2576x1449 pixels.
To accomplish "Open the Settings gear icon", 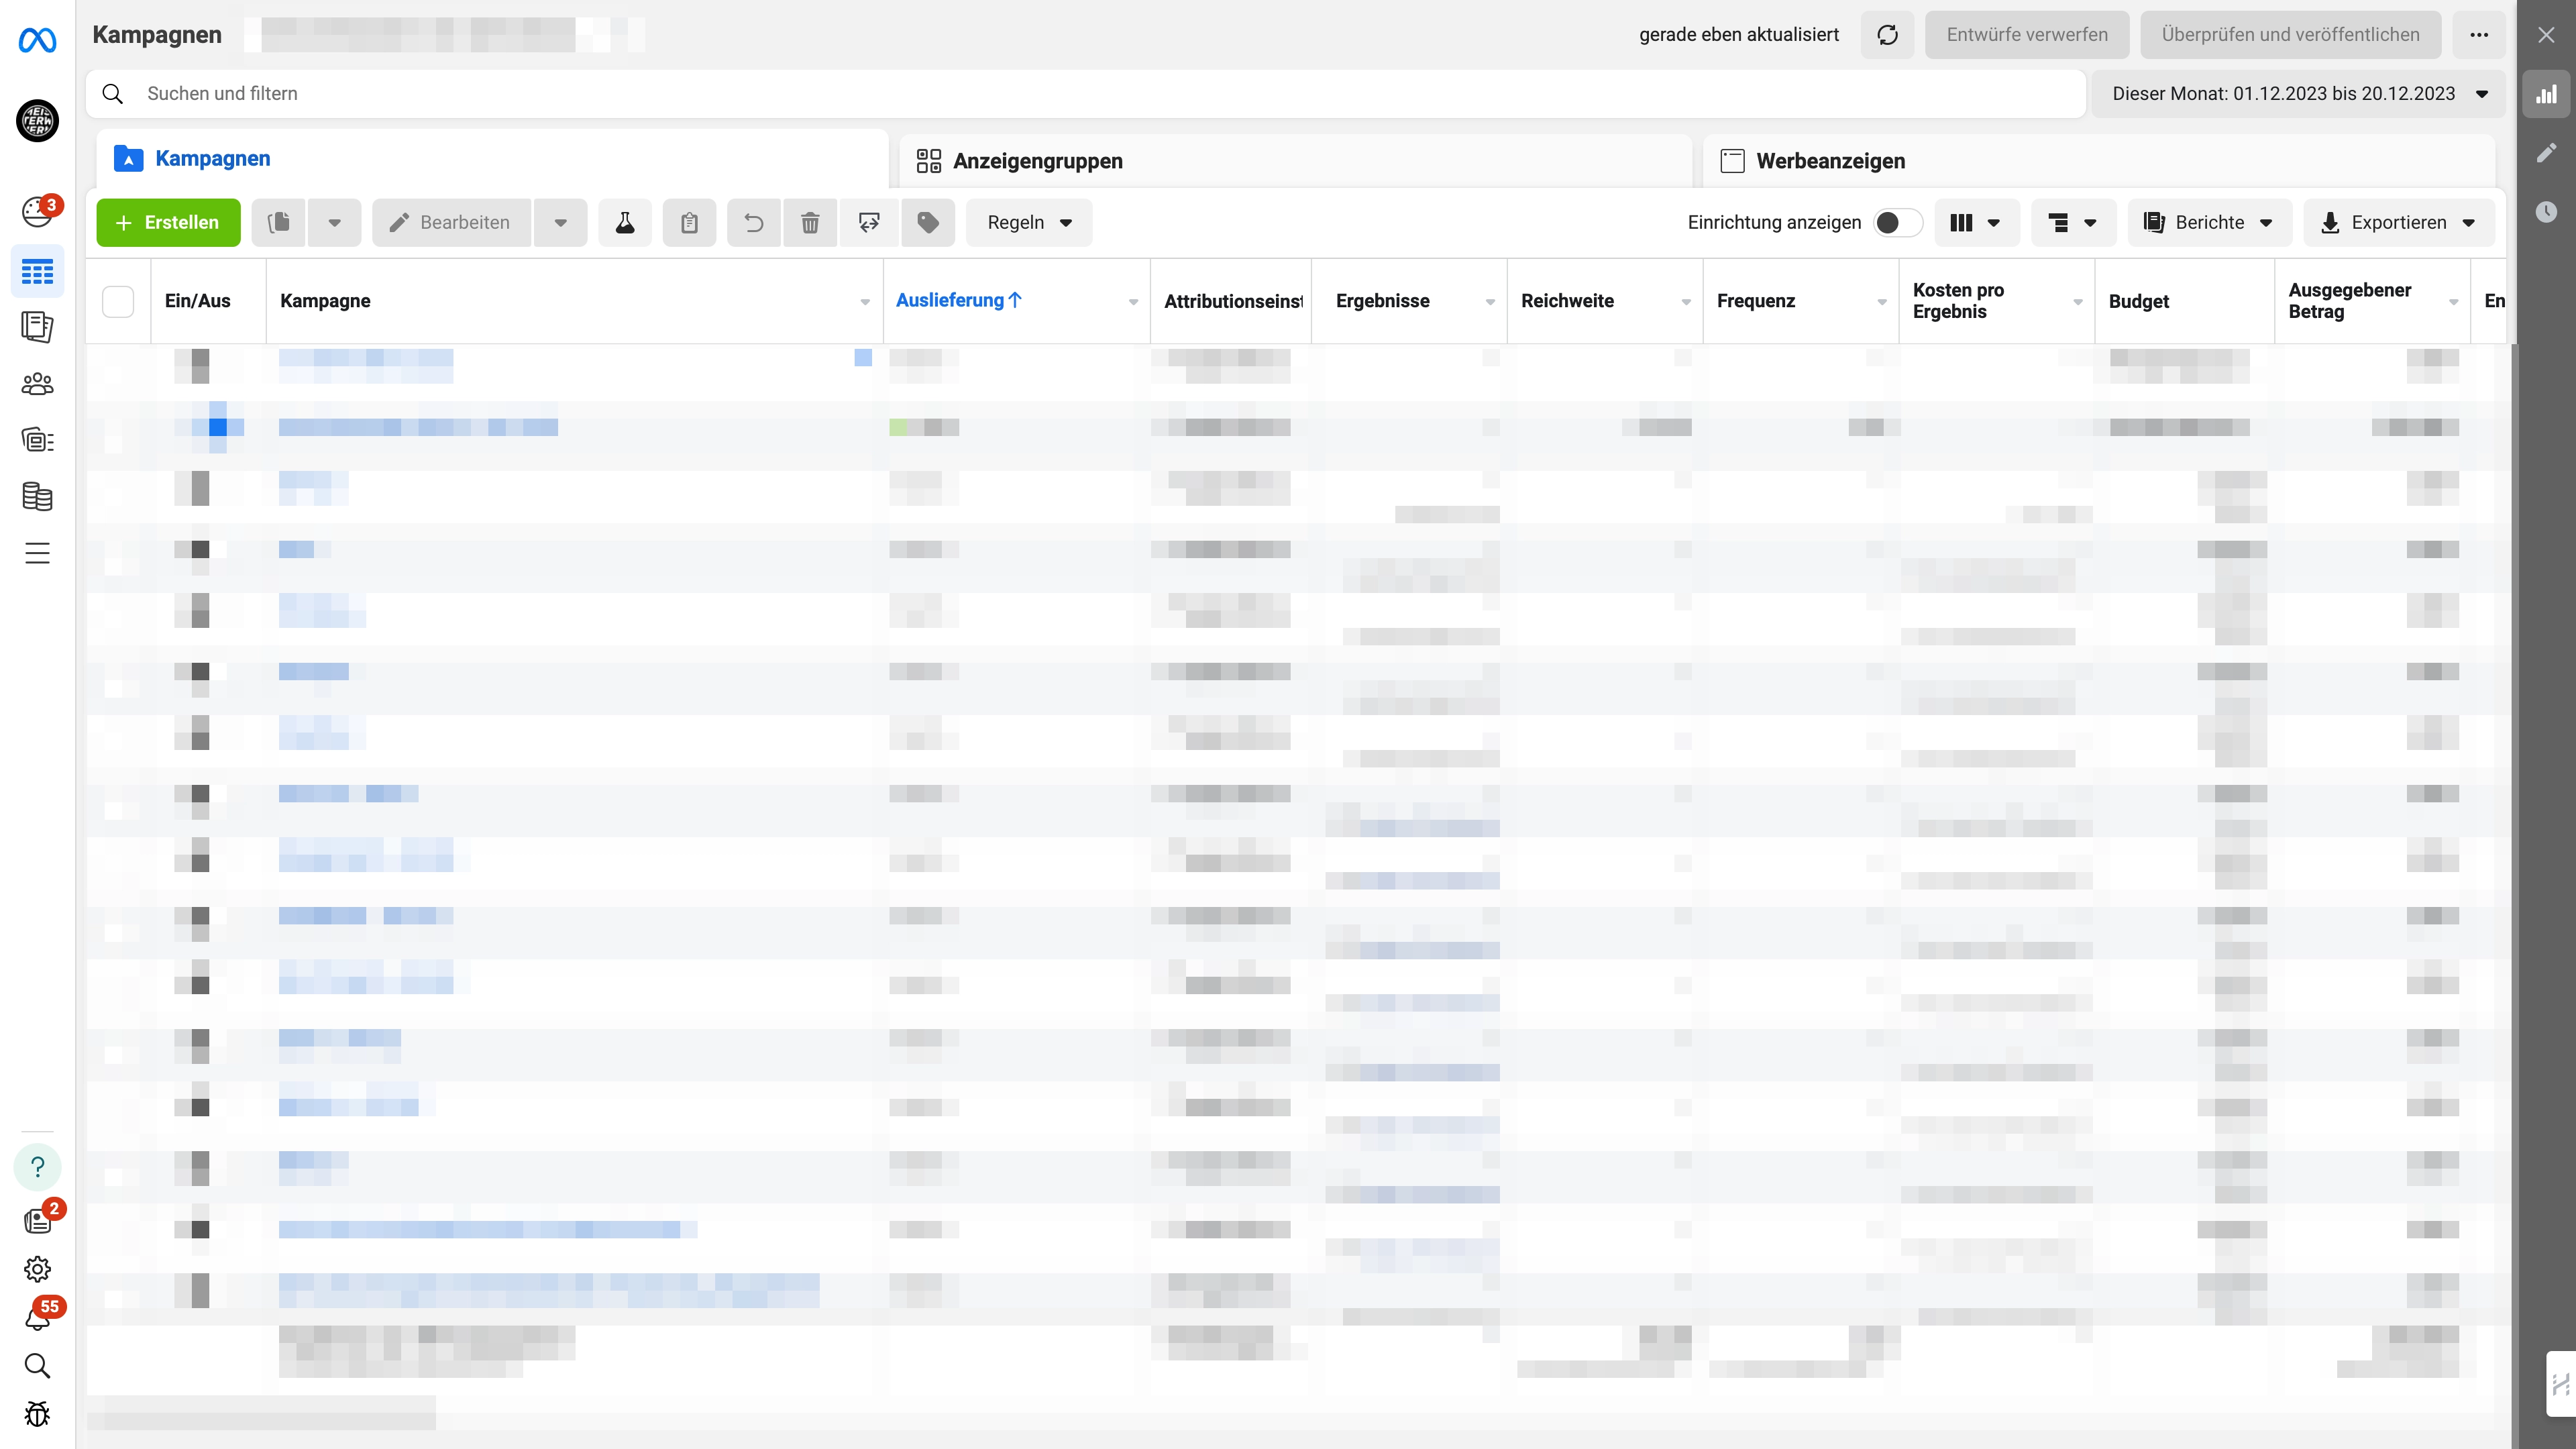I will tap(37, 1269).
